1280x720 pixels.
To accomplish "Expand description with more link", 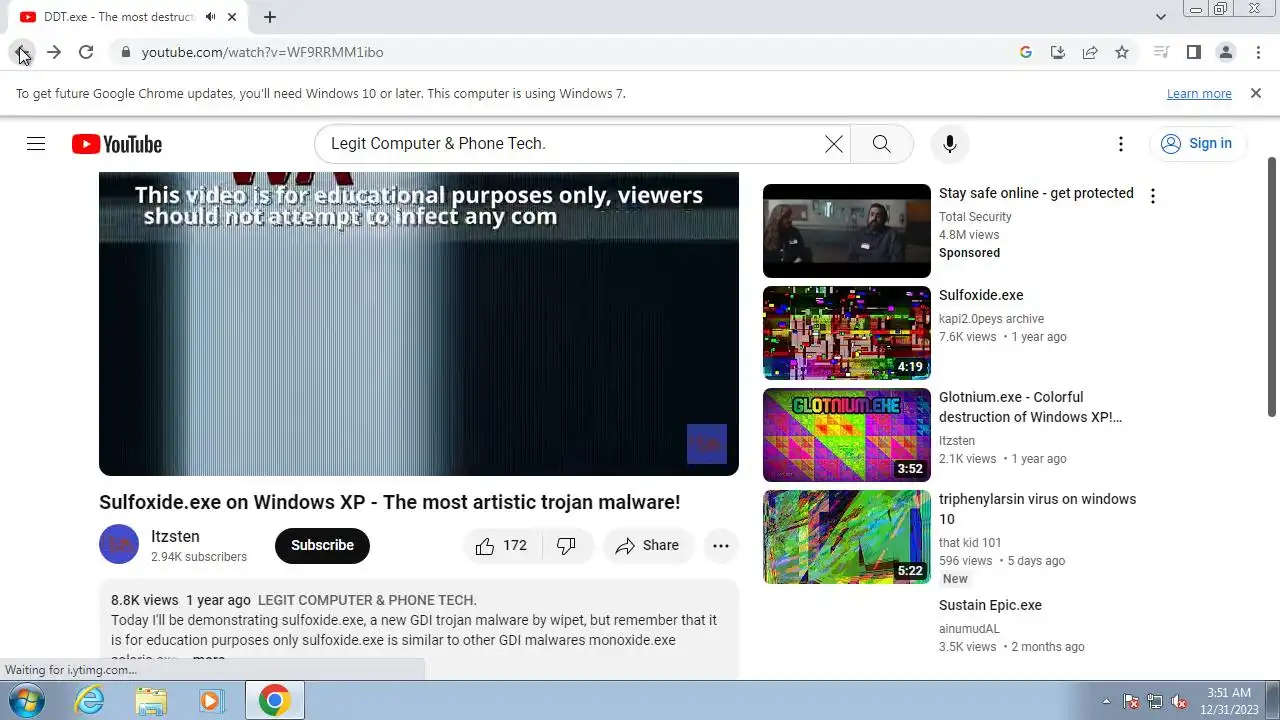I will point(209,659).
